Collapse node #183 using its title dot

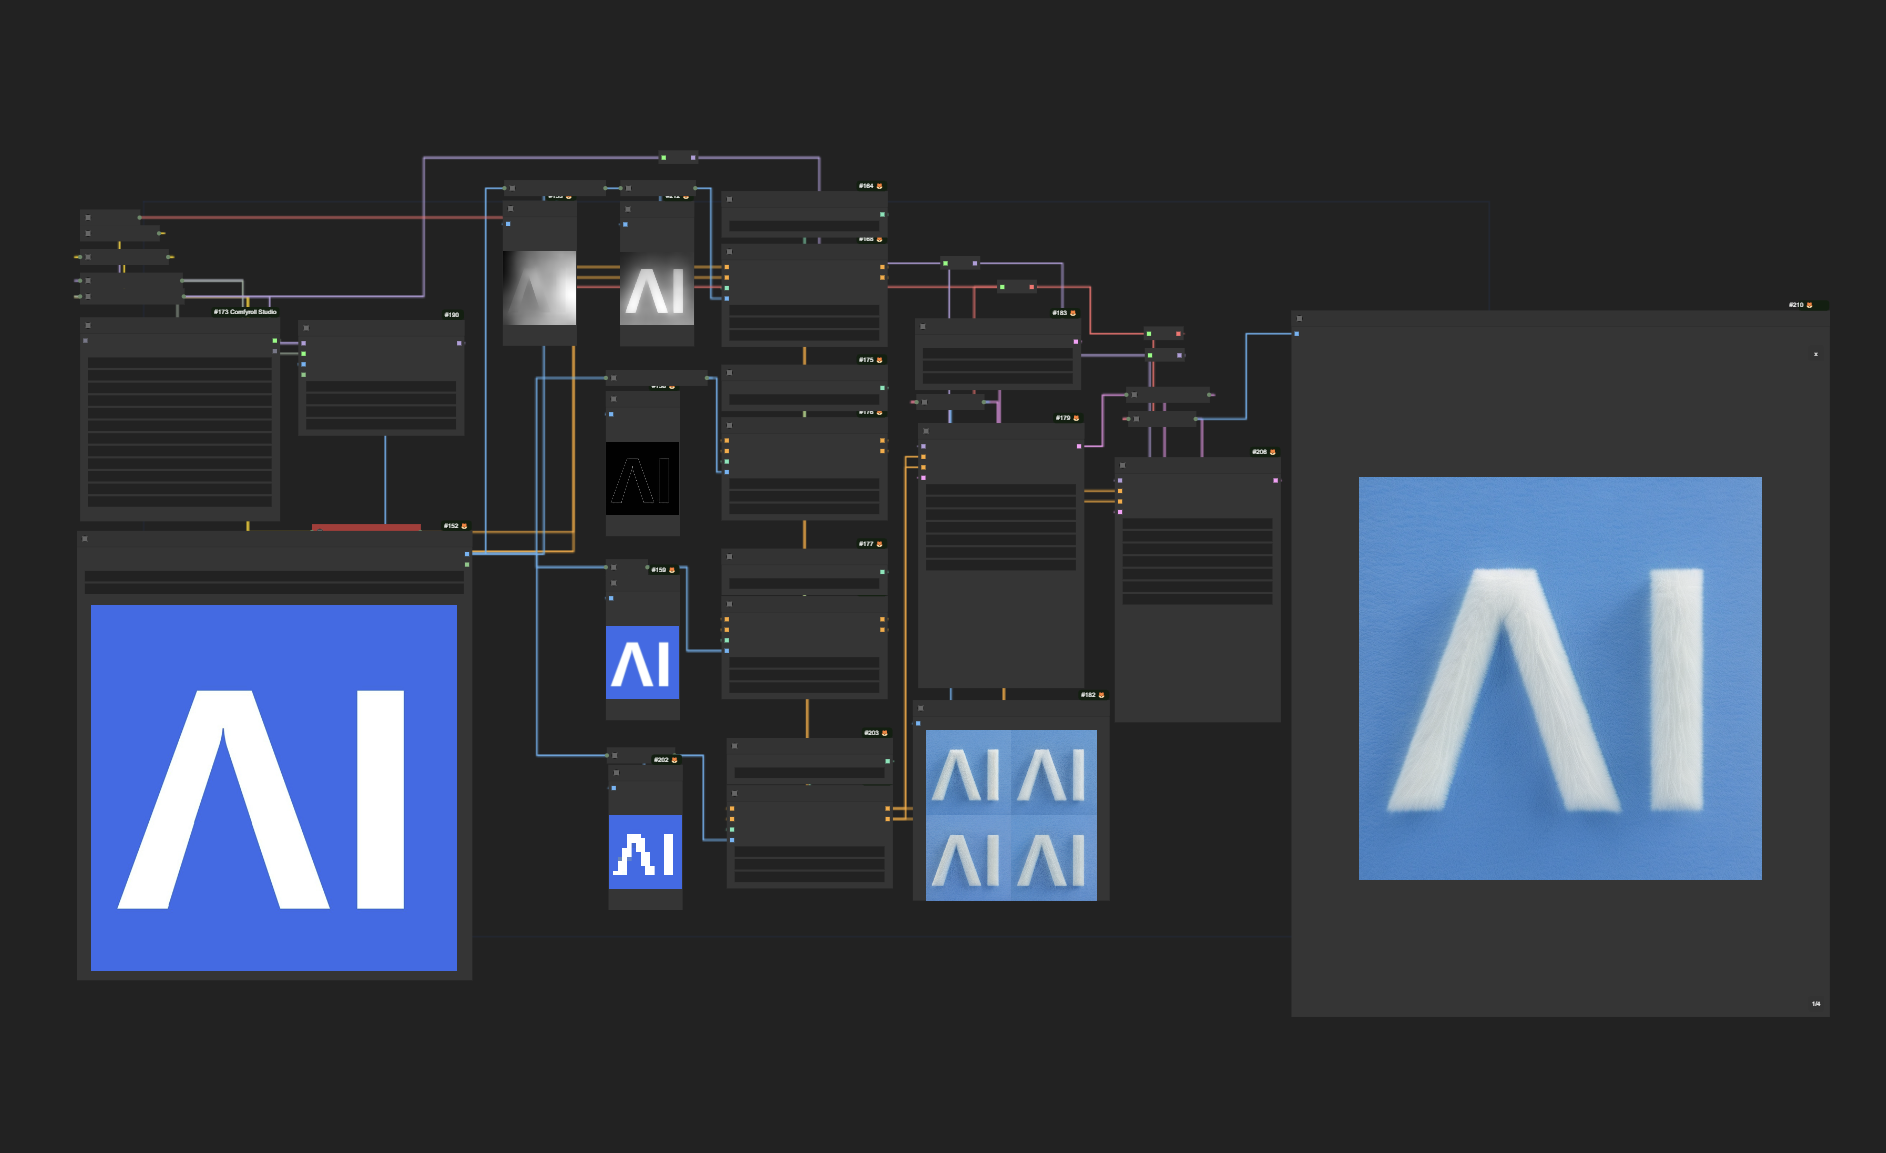[922, 326]
